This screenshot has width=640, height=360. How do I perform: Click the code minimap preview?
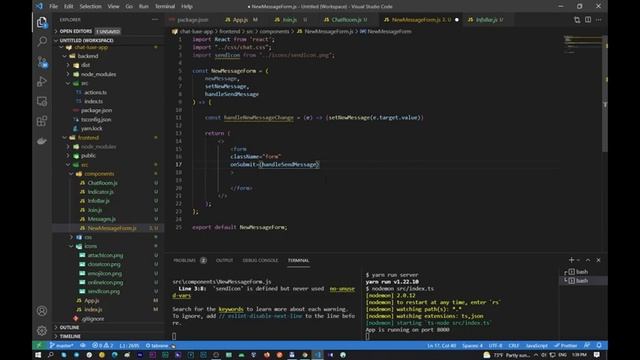click(x=582, y=45)
